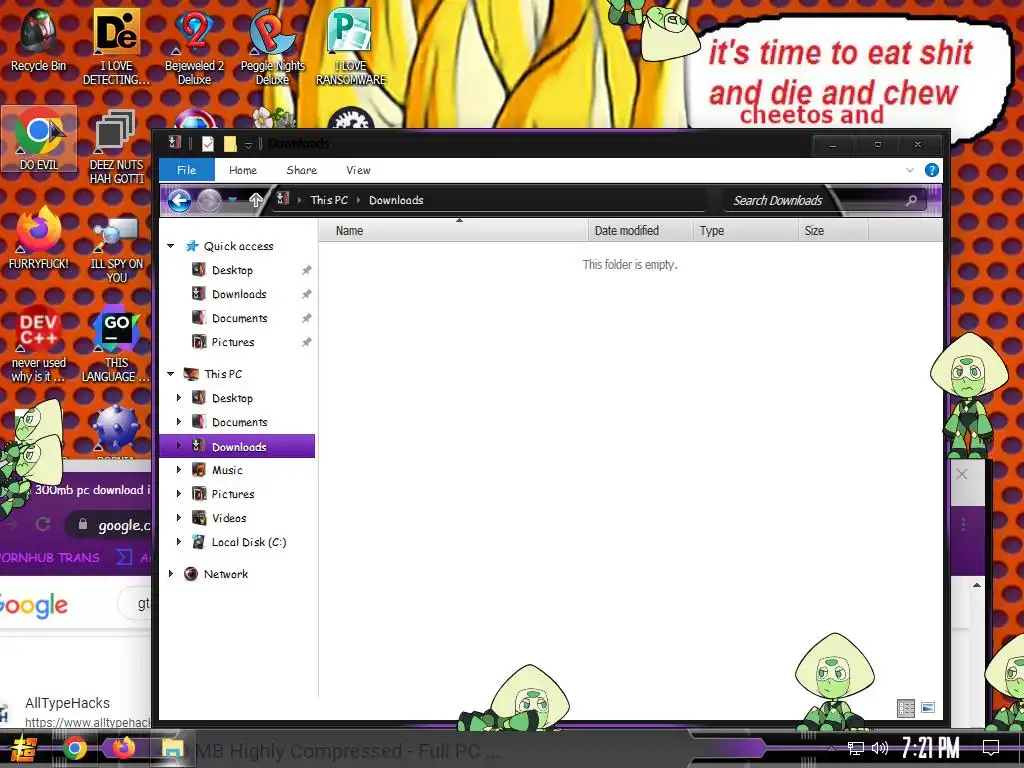Viewport: 1024px width, 768px height.
Task: Click the taskbar clock showing 7:21 PM
Action: 931,748
